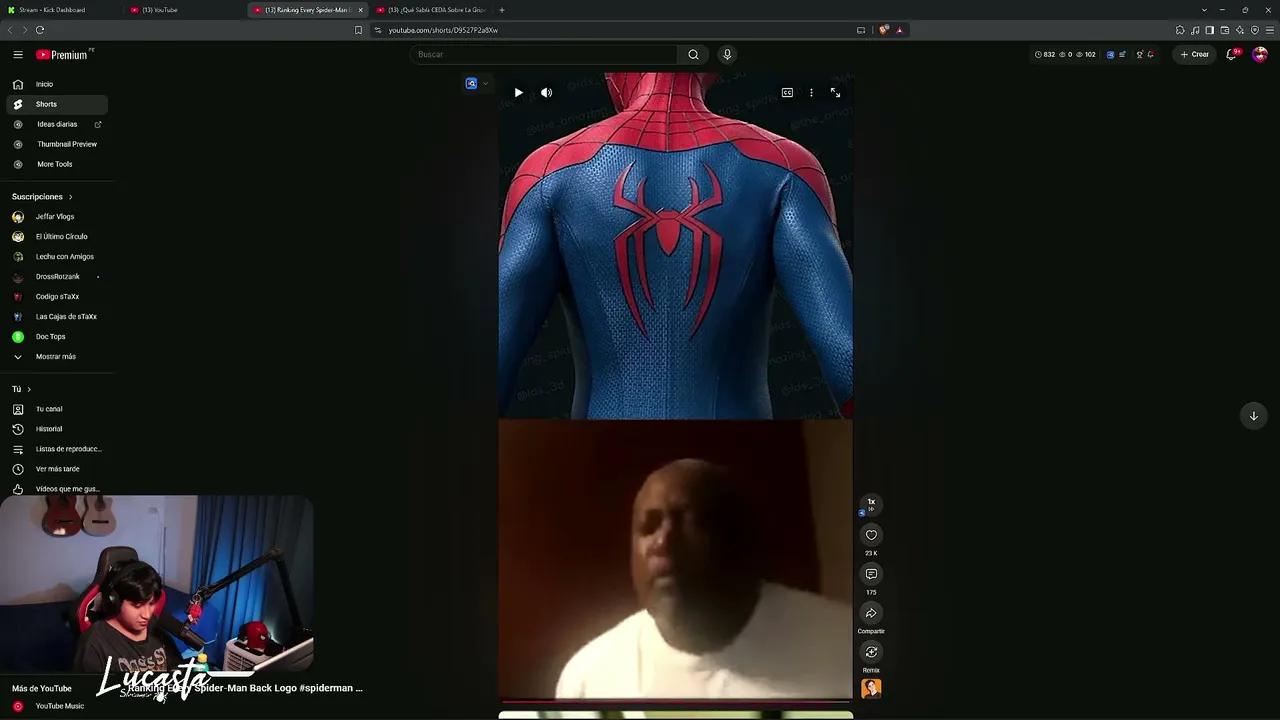Open the Crear button
1280x720 pixels.
point(1195,55)
